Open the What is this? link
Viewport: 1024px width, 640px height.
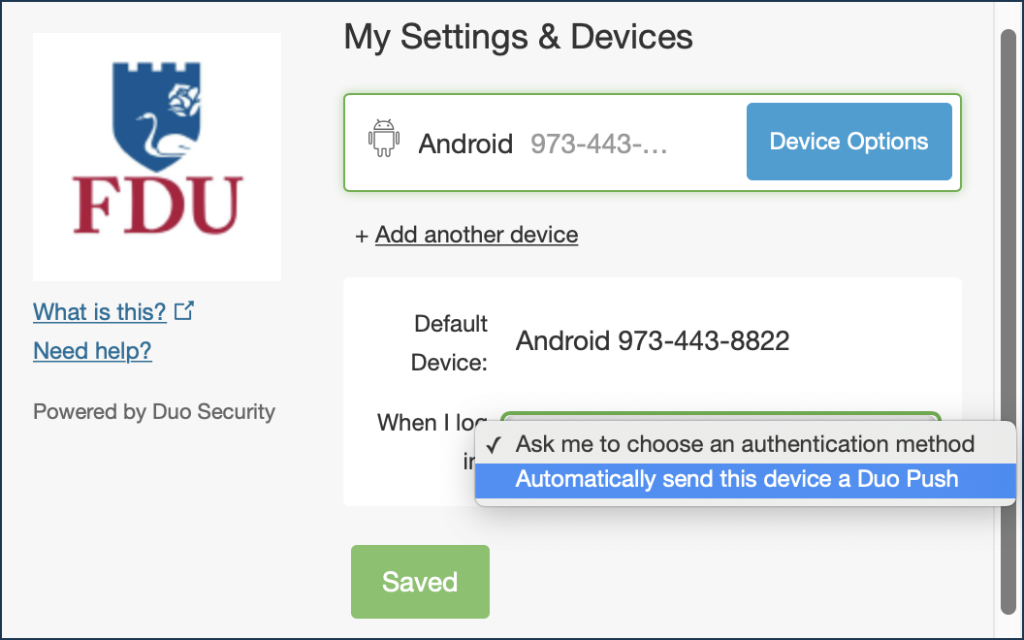point(99,312)
